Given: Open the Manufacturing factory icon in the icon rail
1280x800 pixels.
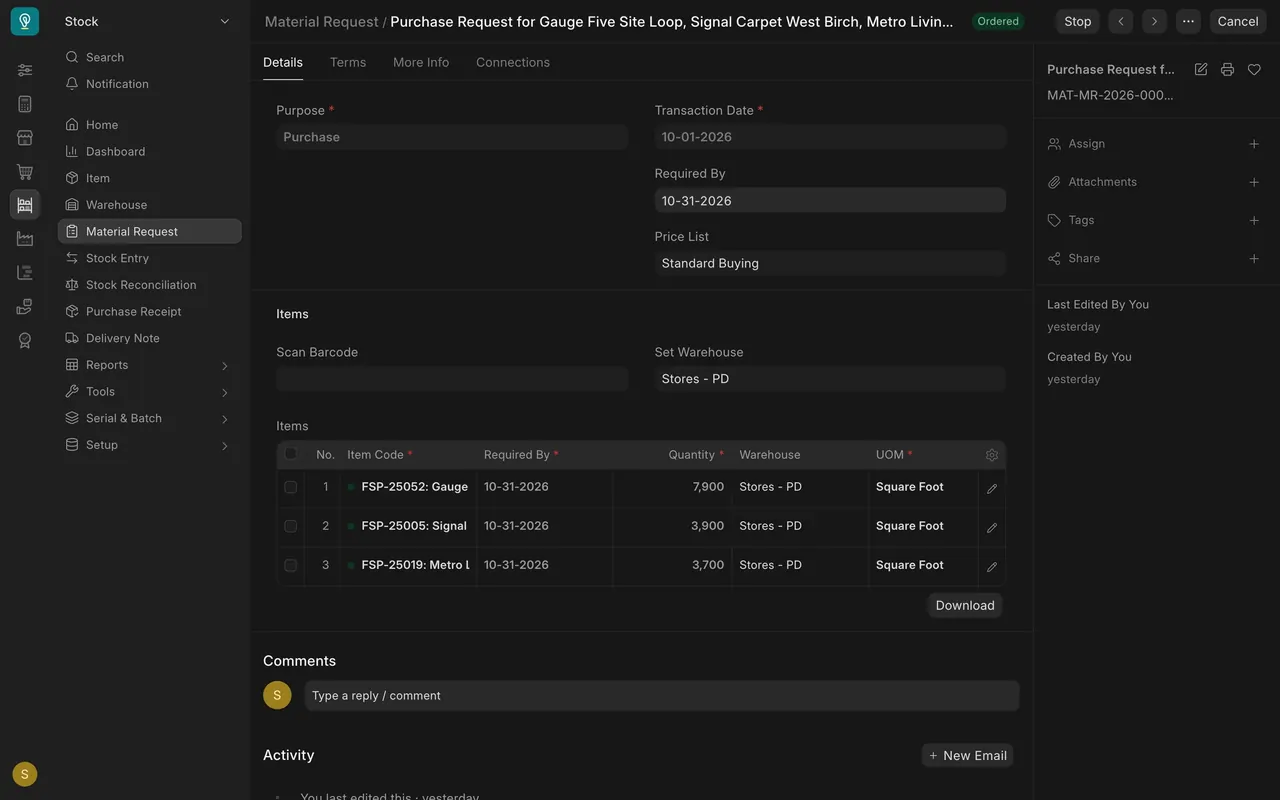Looking at the screenshot, I should pyautogui.click(x=25, y=239).
